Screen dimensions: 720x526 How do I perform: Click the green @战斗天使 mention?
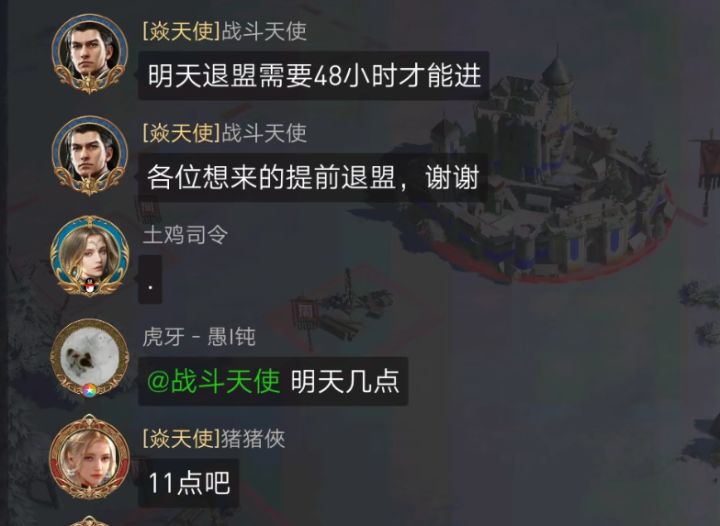(x=214, y=381)
